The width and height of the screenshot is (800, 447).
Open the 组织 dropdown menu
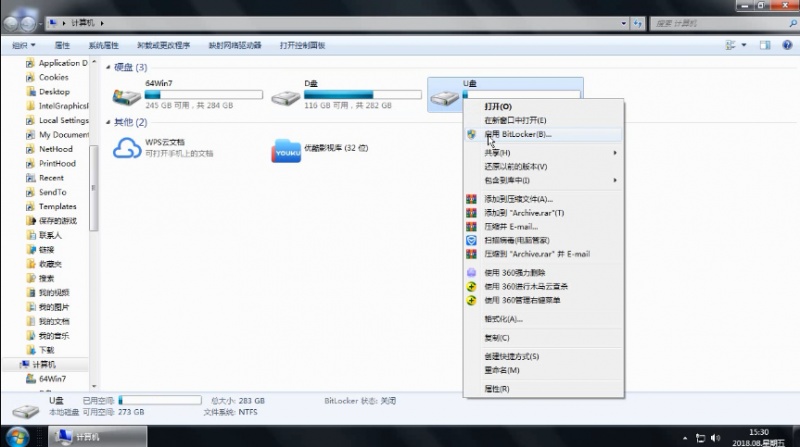(x=24, y=45)
